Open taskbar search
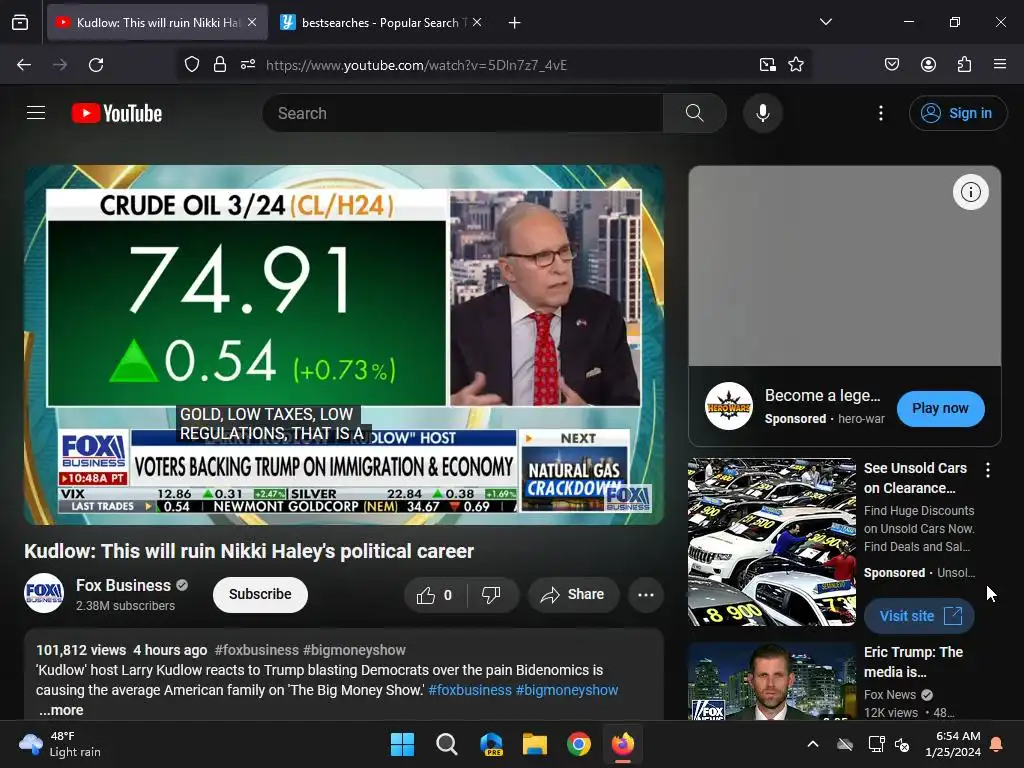Image resolution: width=1024 pixels, height=768 pixels. coord(447,744)
